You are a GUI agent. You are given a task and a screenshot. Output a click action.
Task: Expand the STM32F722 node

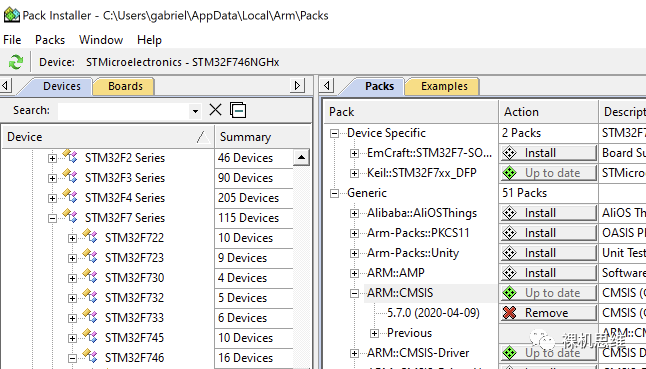(x=73, y=238)
